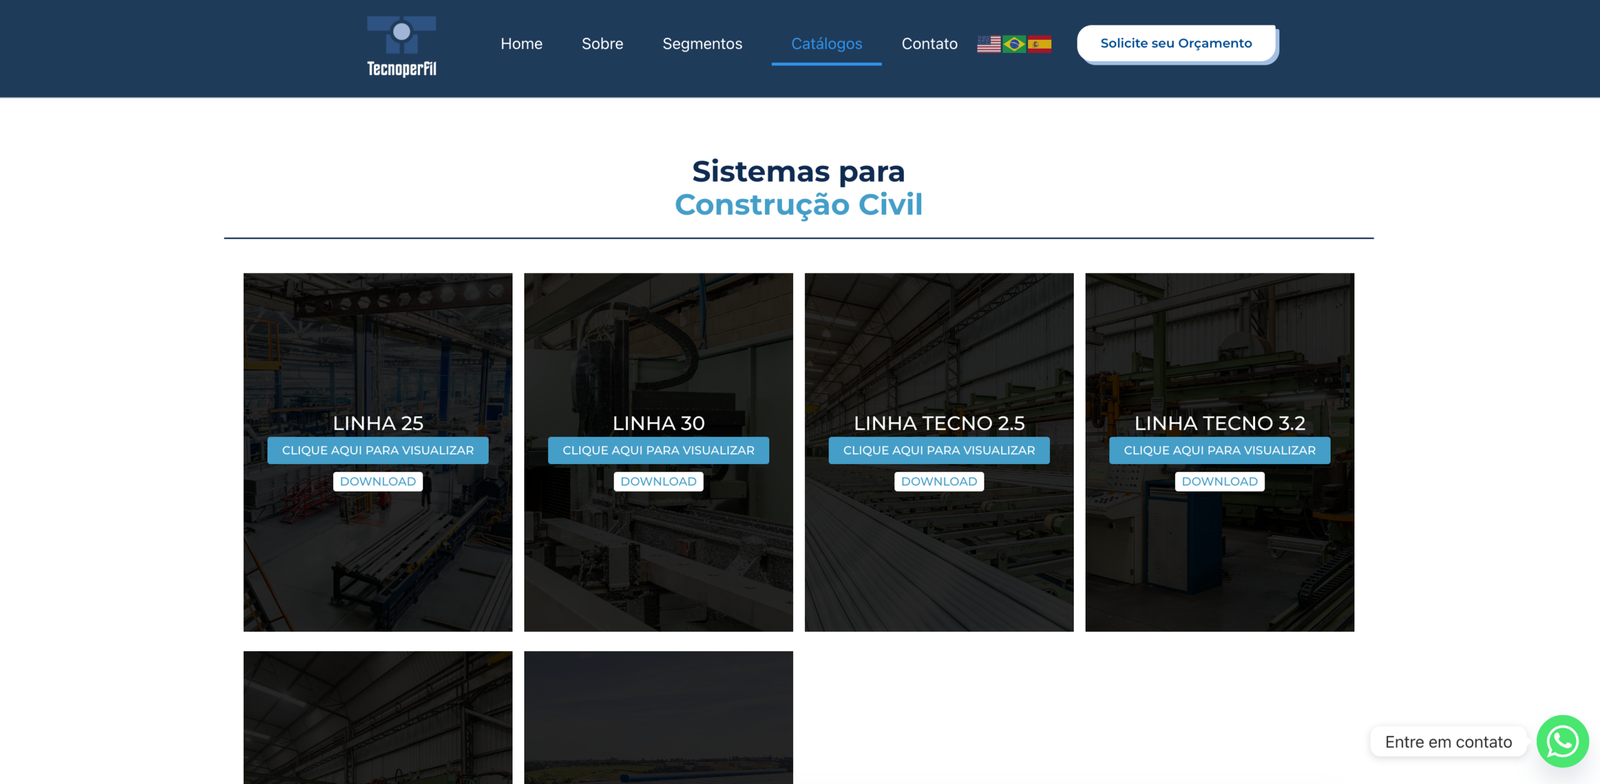
Task: Open the Segmentos menu
Action: point(702,44)
